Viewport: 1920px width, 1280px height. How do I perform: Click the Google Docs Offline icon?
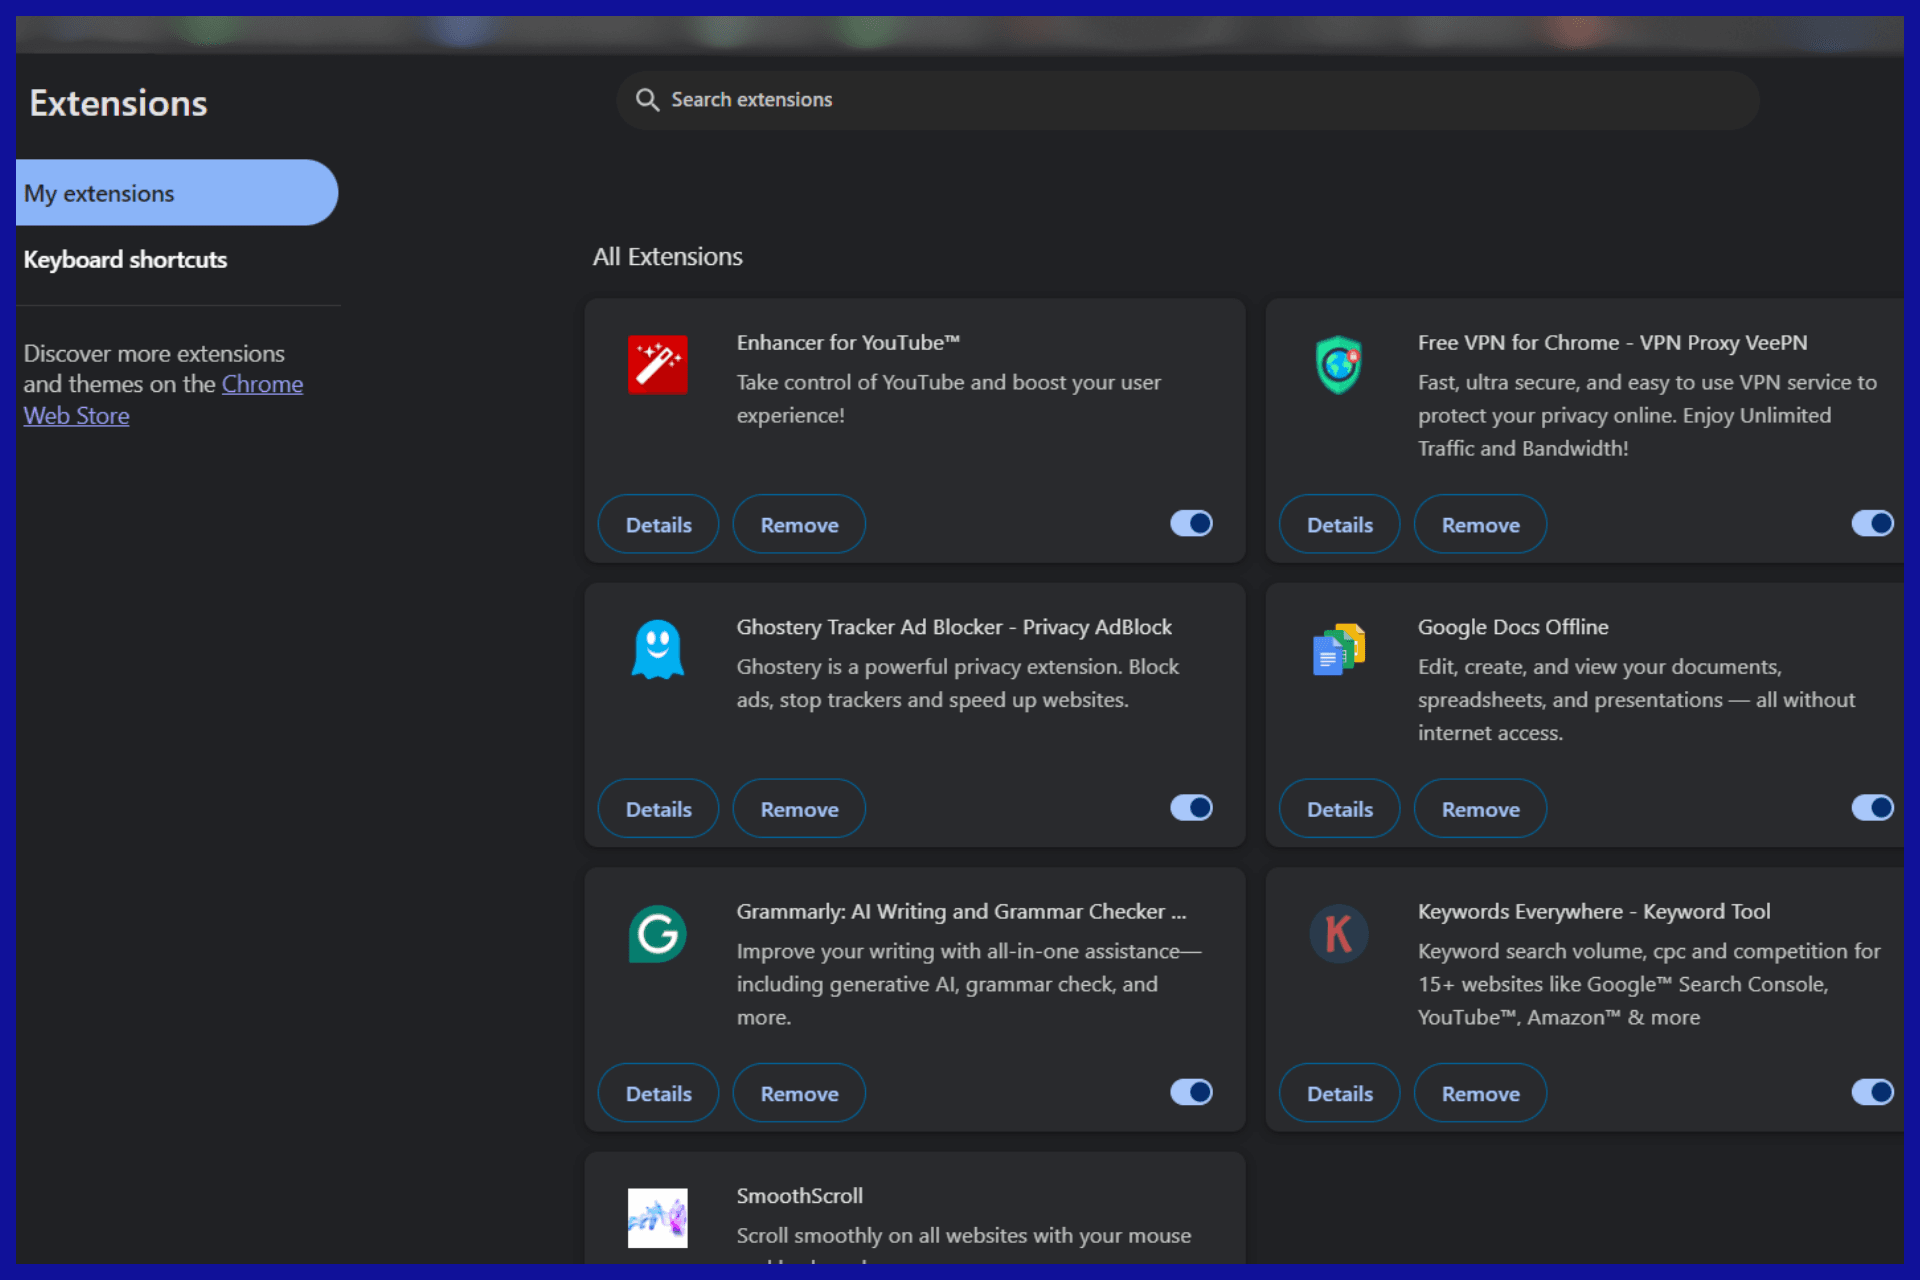pyautogui.click(x=1339, y=650)
